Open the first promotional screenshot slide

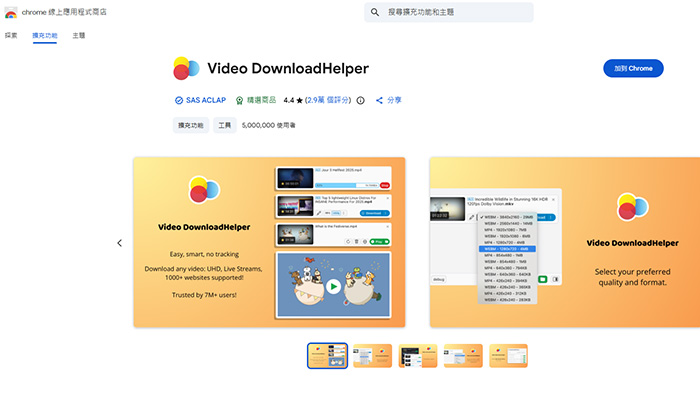click(x=269, y=242)
